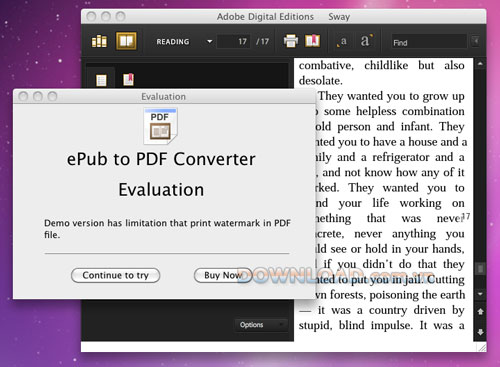Screen dimensions: 500x367
Task: Click the scrollbar up arrow in reader
Action: click(x=480, y=64)
